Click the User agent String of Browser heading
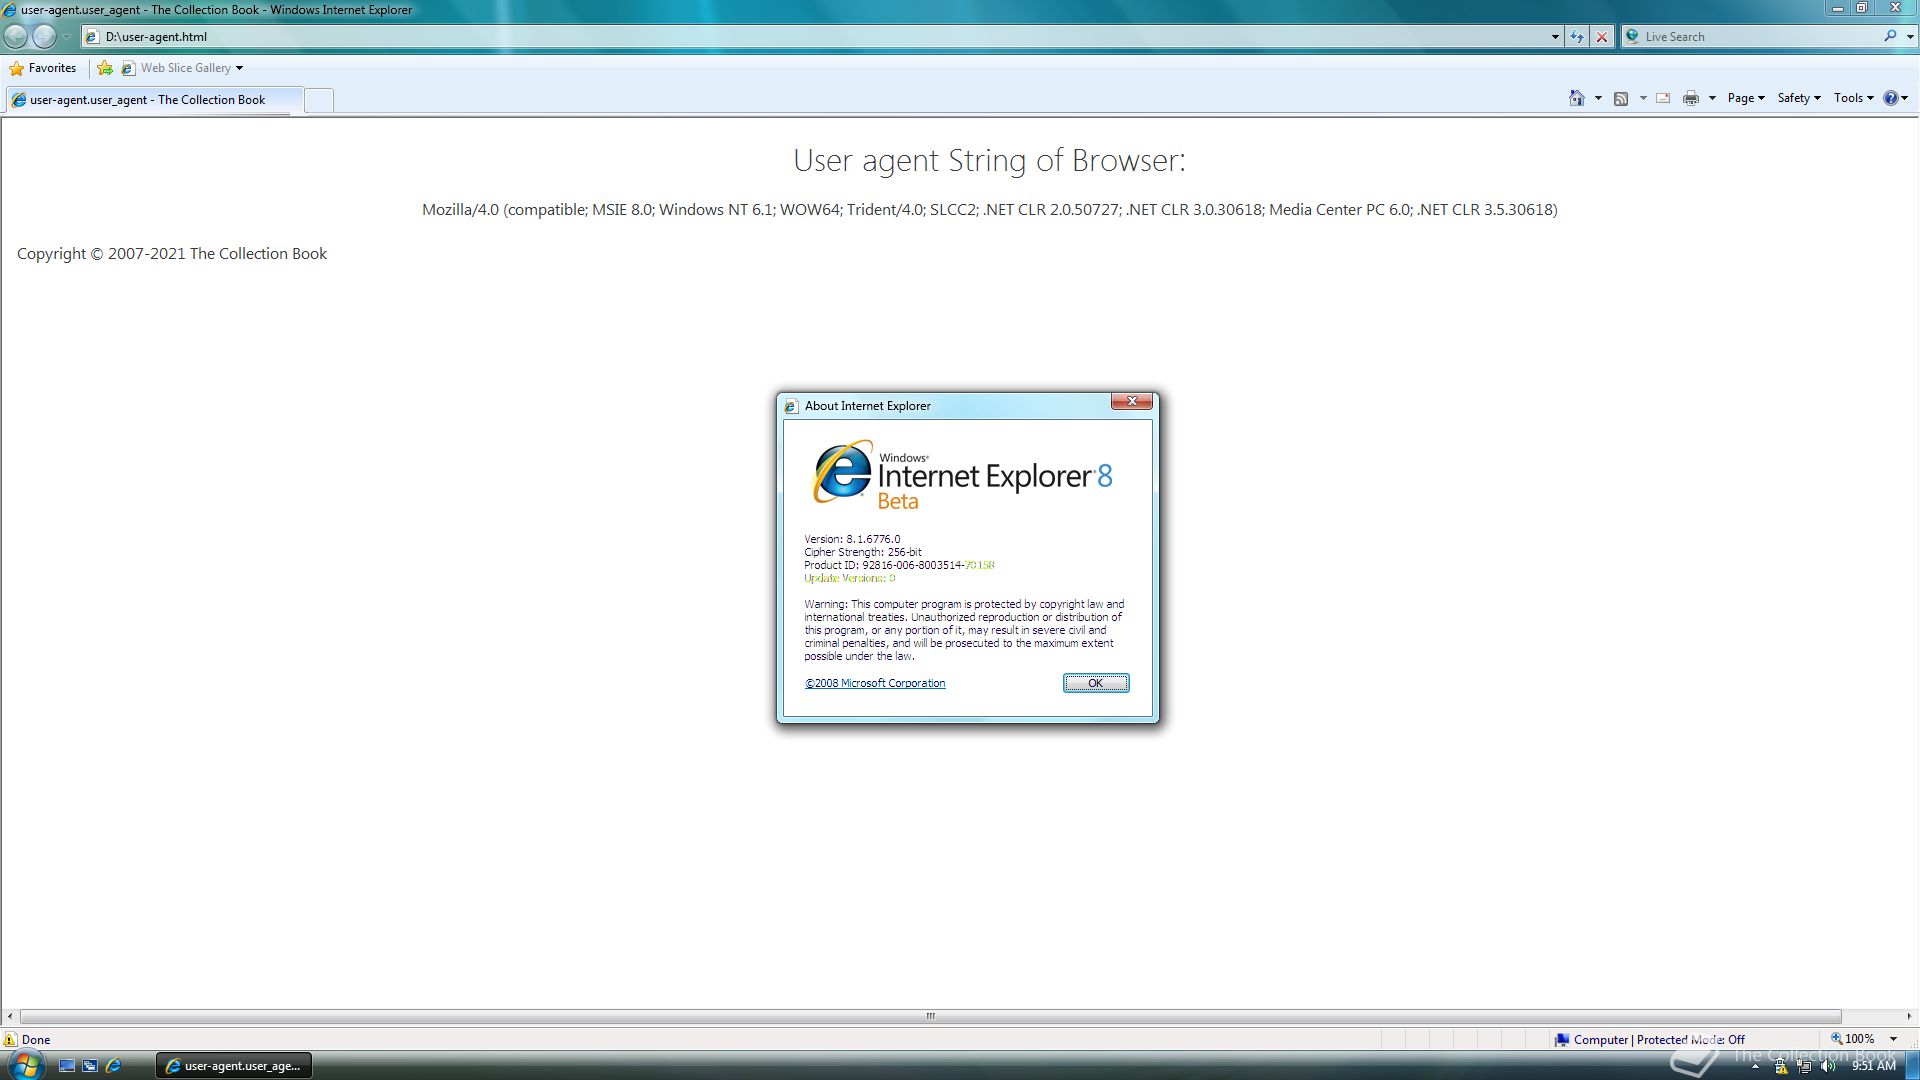Image resolution: width=1920 pixels, height=1080 pixels. pyautogui.click(x=989, y=160)
